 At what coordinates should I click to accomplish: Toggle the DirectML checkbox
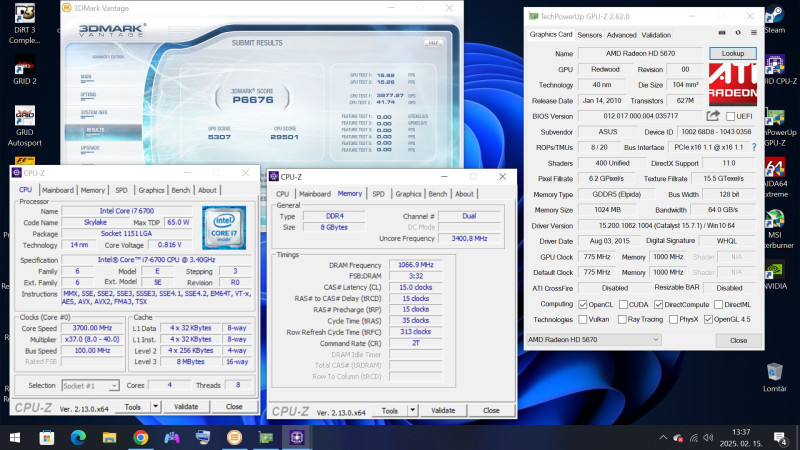coord(718,304)
